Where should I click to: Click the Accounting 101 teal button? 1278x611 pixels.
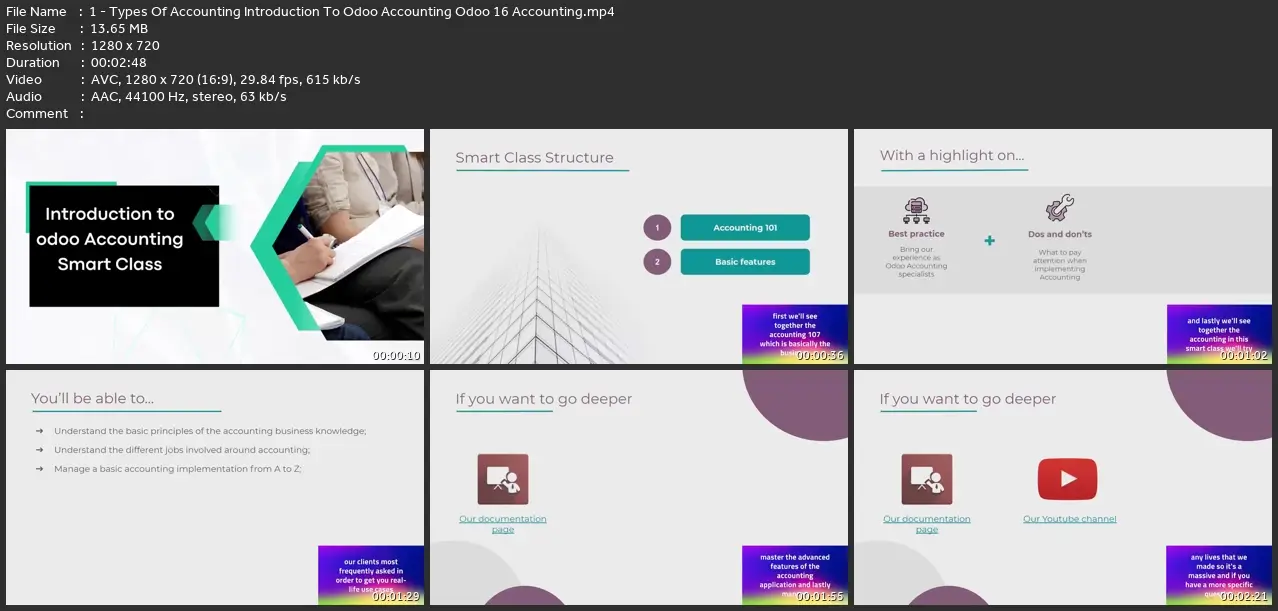click(x=745, y=228)
